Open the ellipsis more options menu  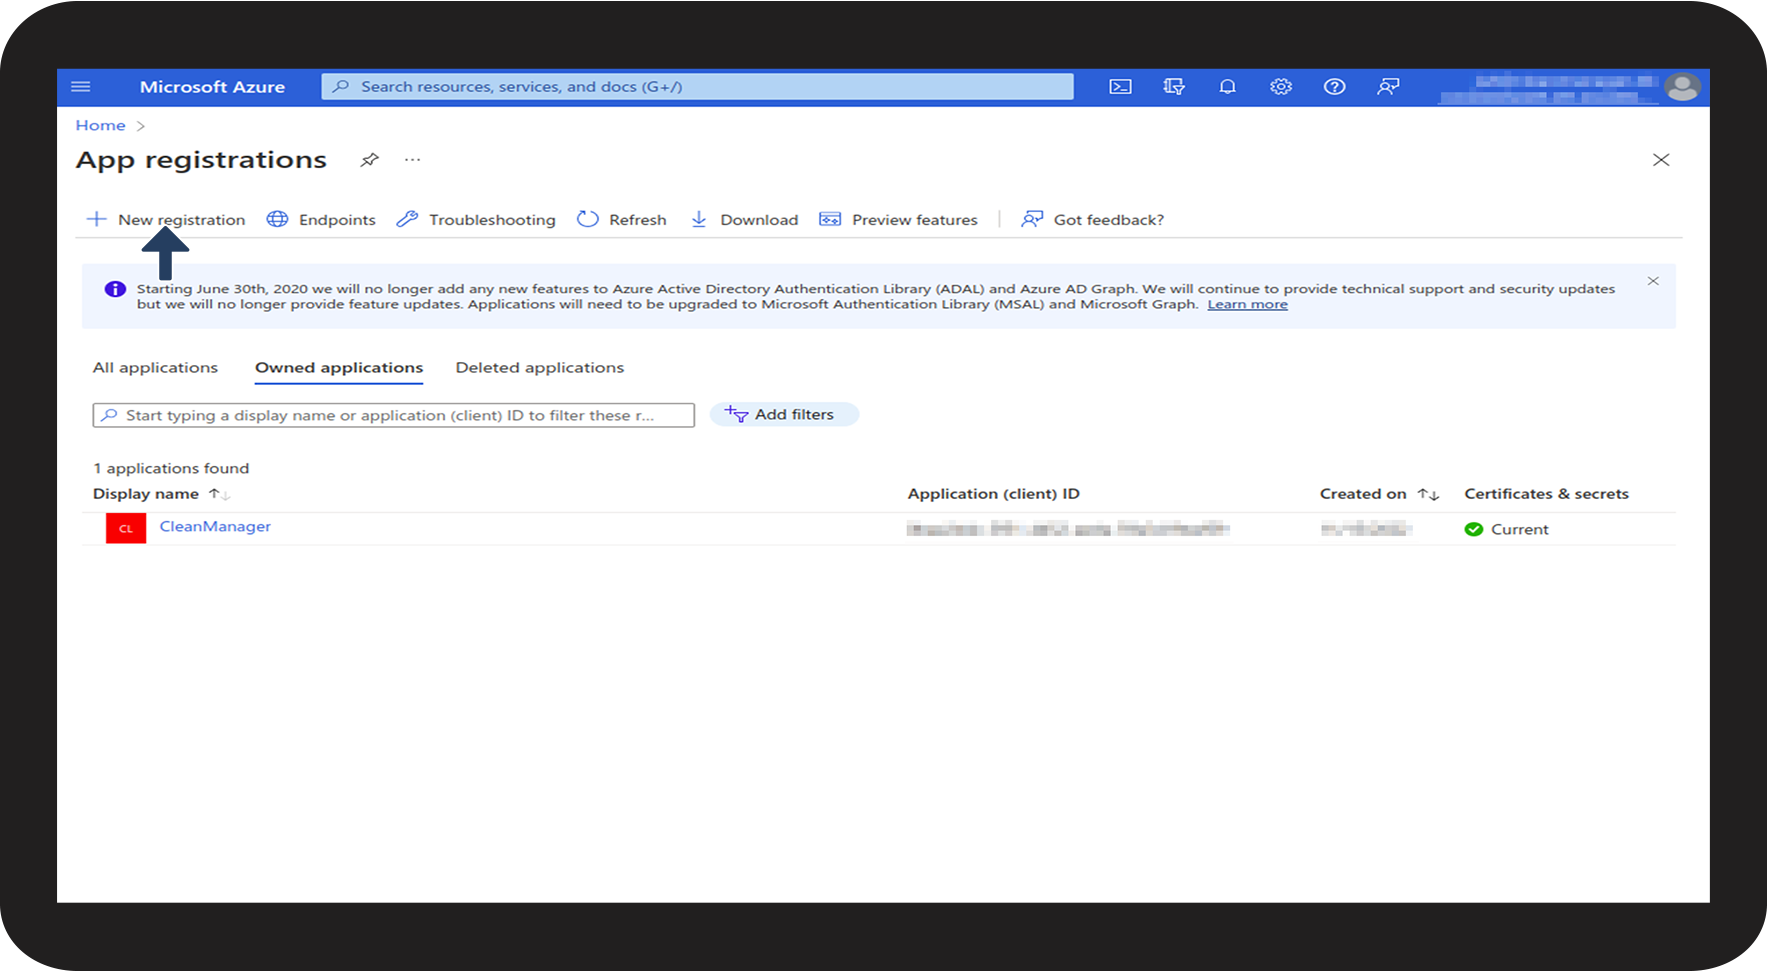coord(412,160)
